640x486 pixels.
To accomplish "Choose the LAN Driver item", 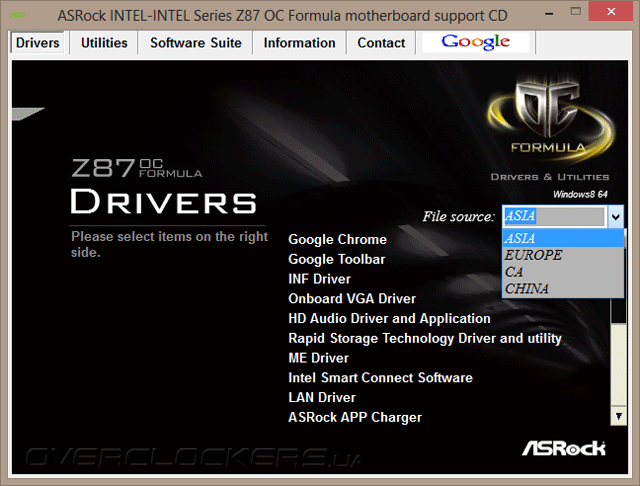I will [x=322, y=397].
